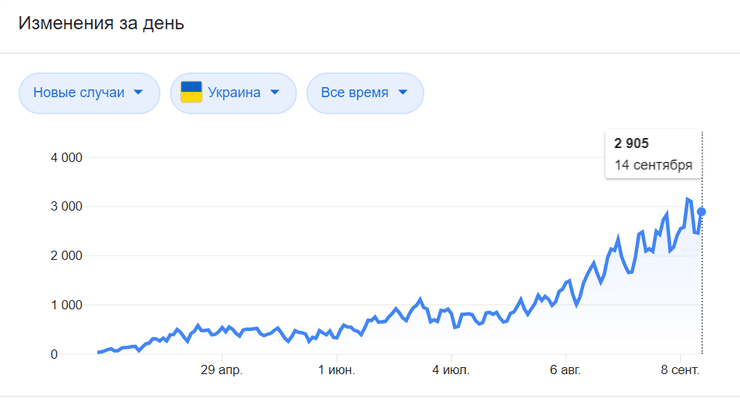The image size is (740, 408).
Task: Click the 3 000 y-axis label
Action: click(64, 207)
